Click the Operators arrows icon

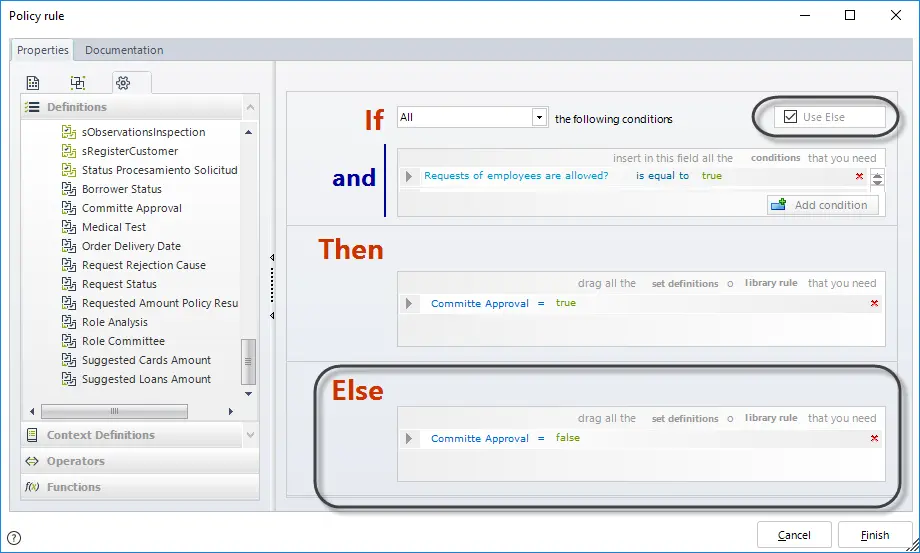pos(32,461)
